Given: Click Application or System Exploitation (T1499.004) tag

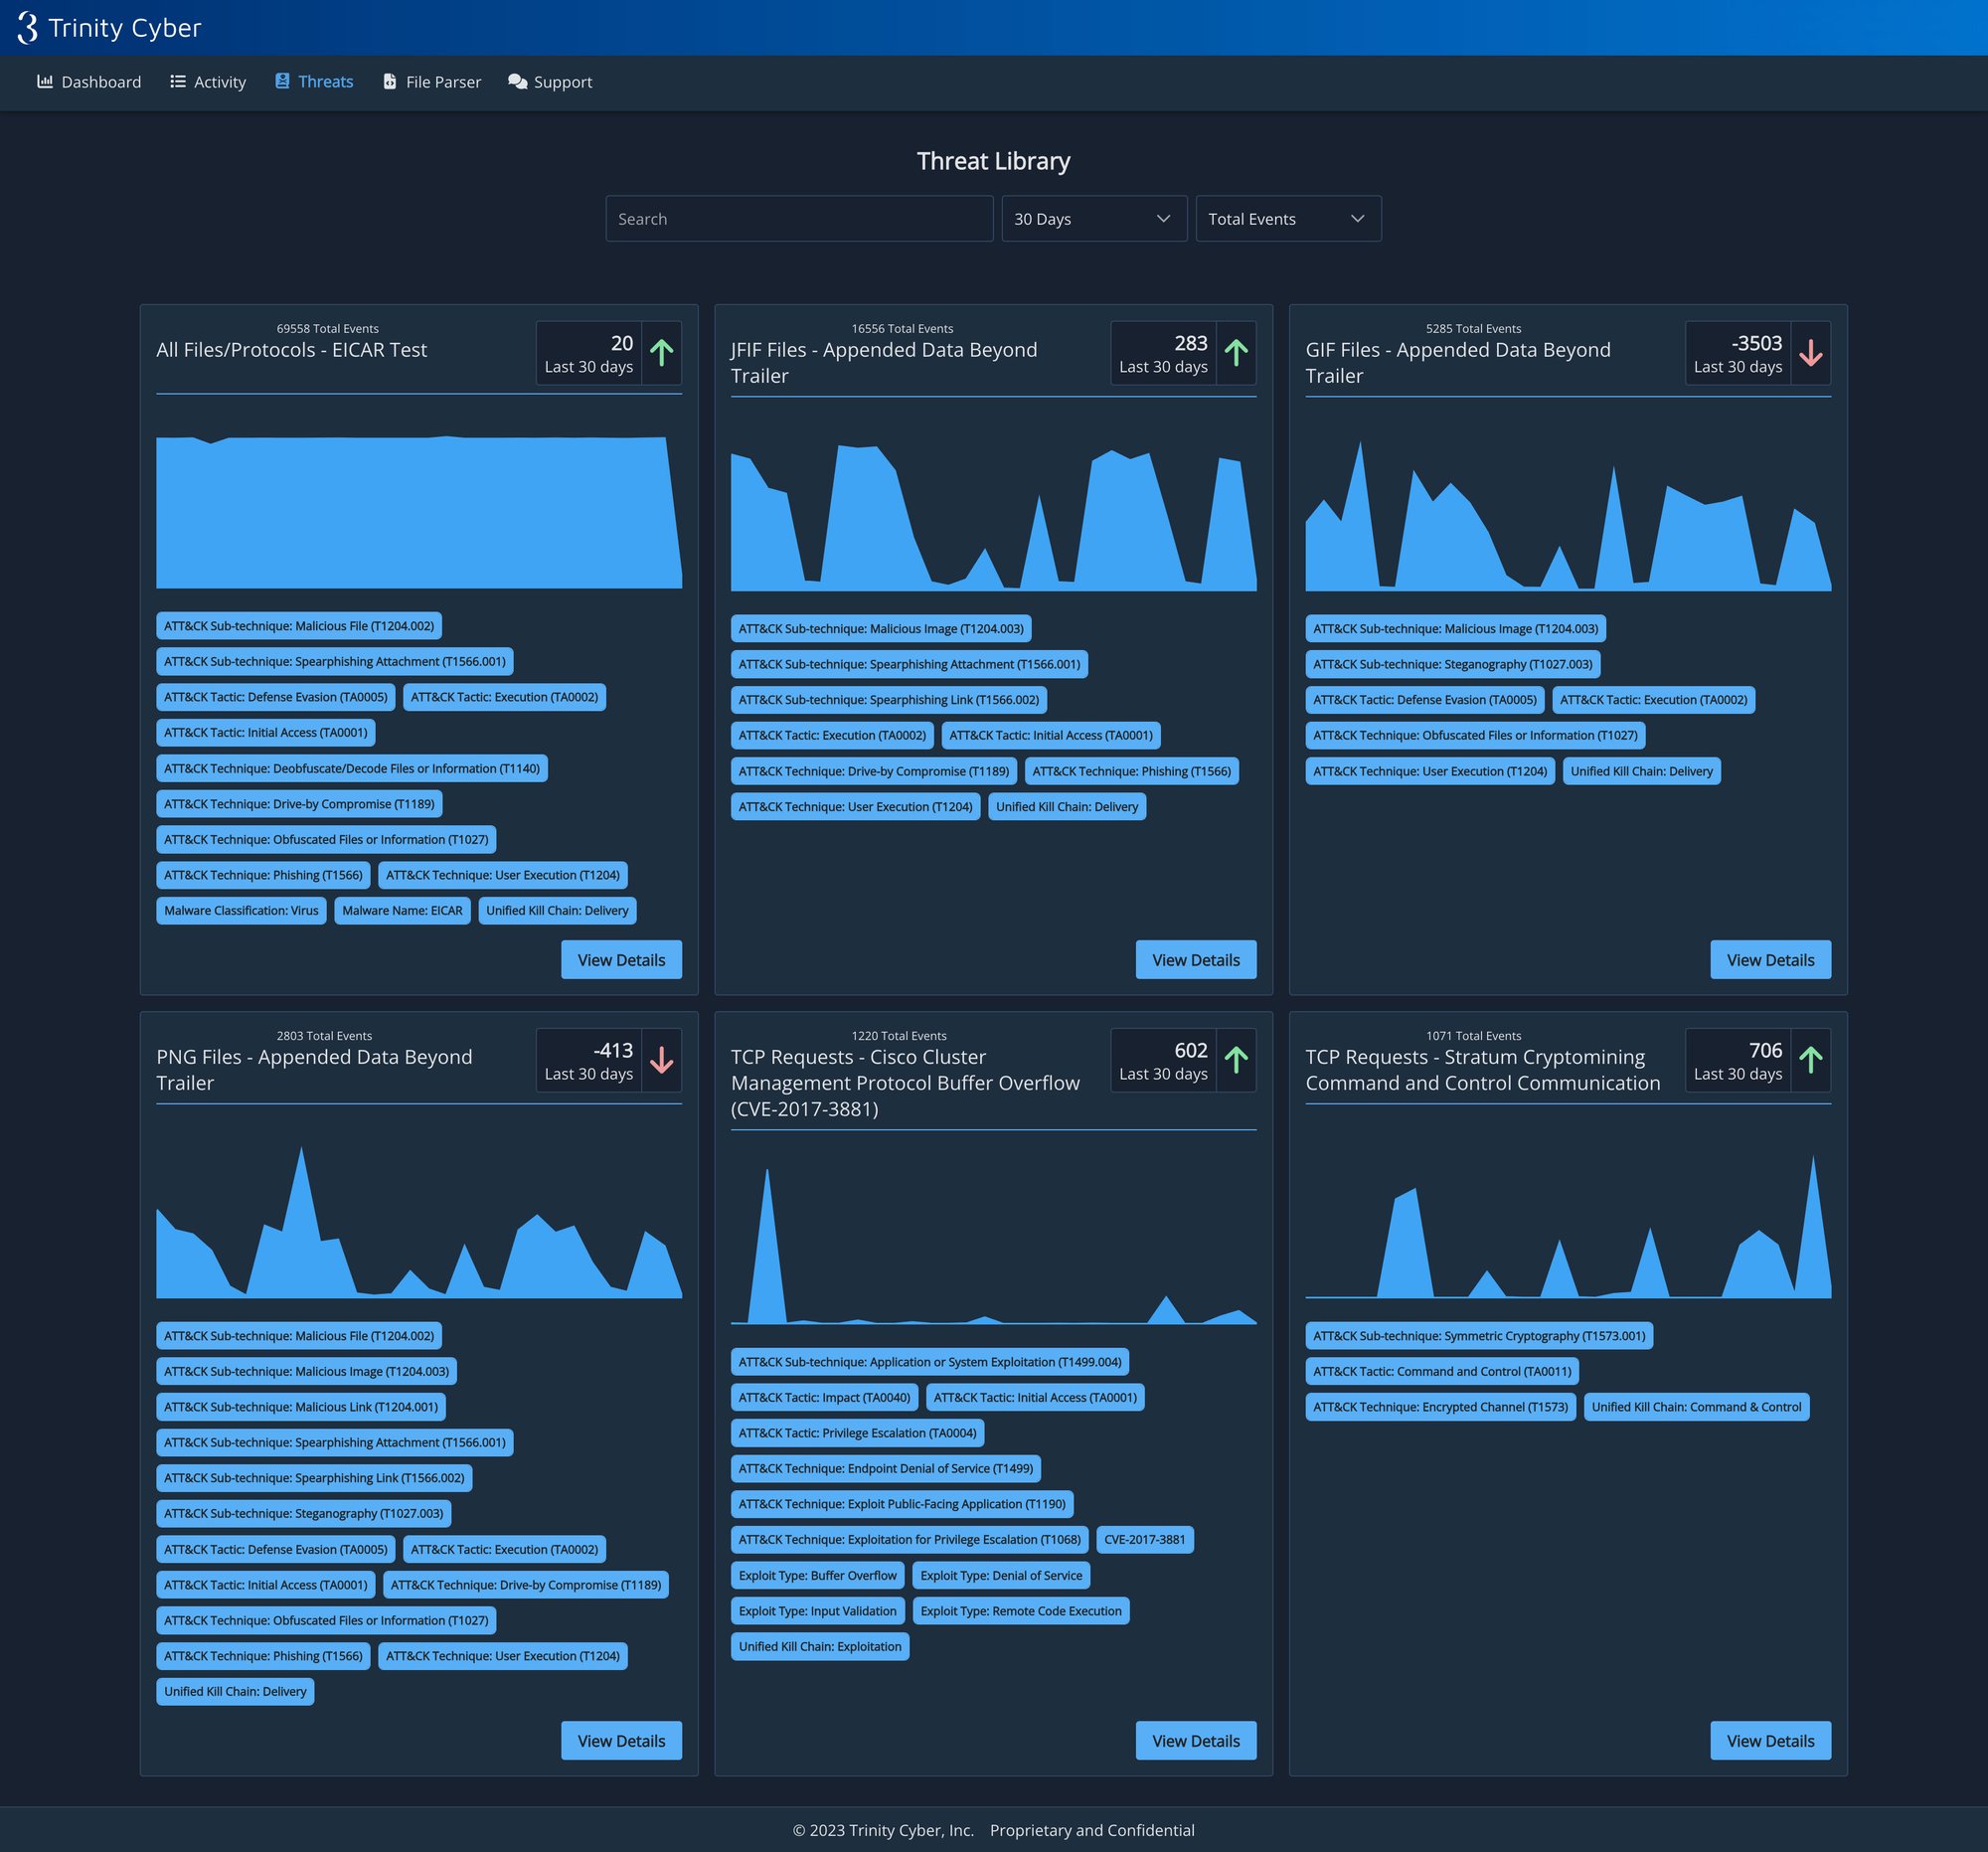Looking at the screenshot, I should point(930,1361).
